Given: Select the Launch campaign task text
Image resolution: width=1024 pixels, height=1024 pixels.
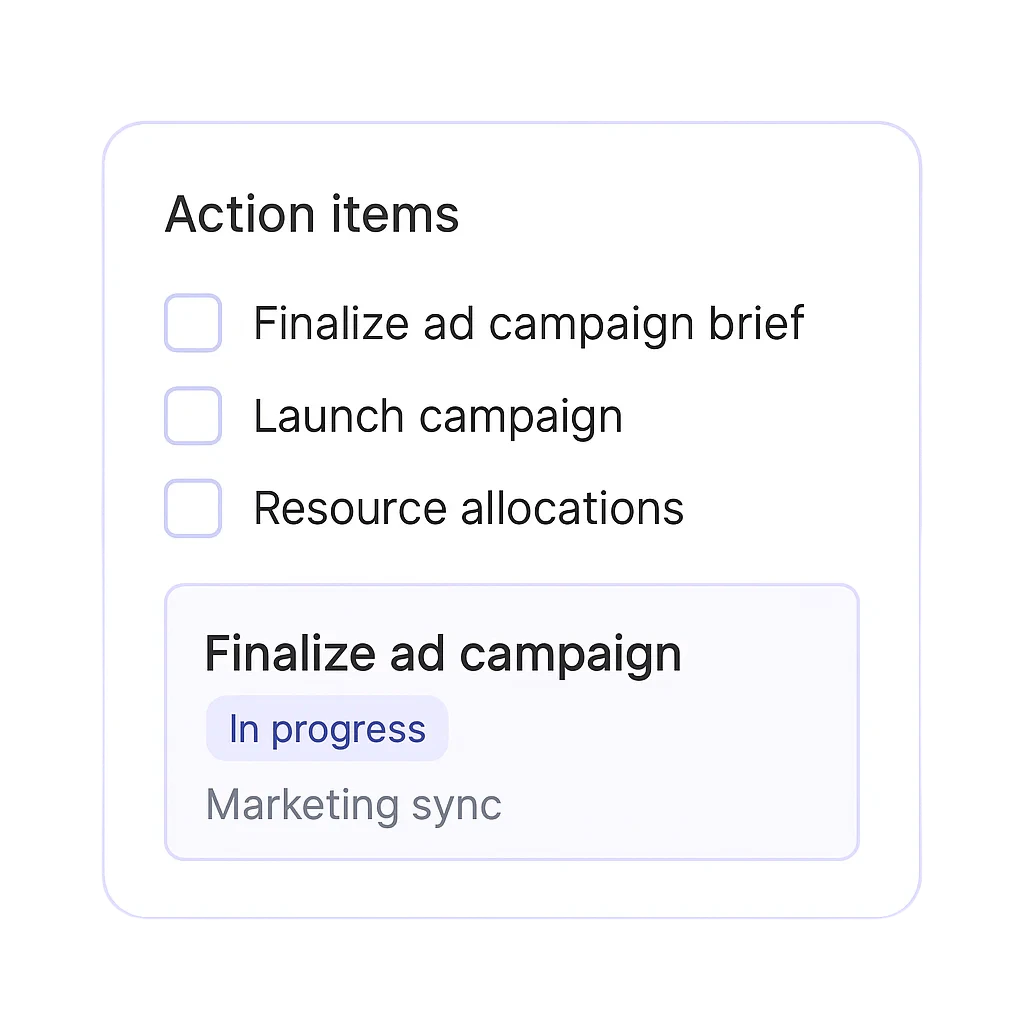Looking at the screenshot, I should pos(438,415).
